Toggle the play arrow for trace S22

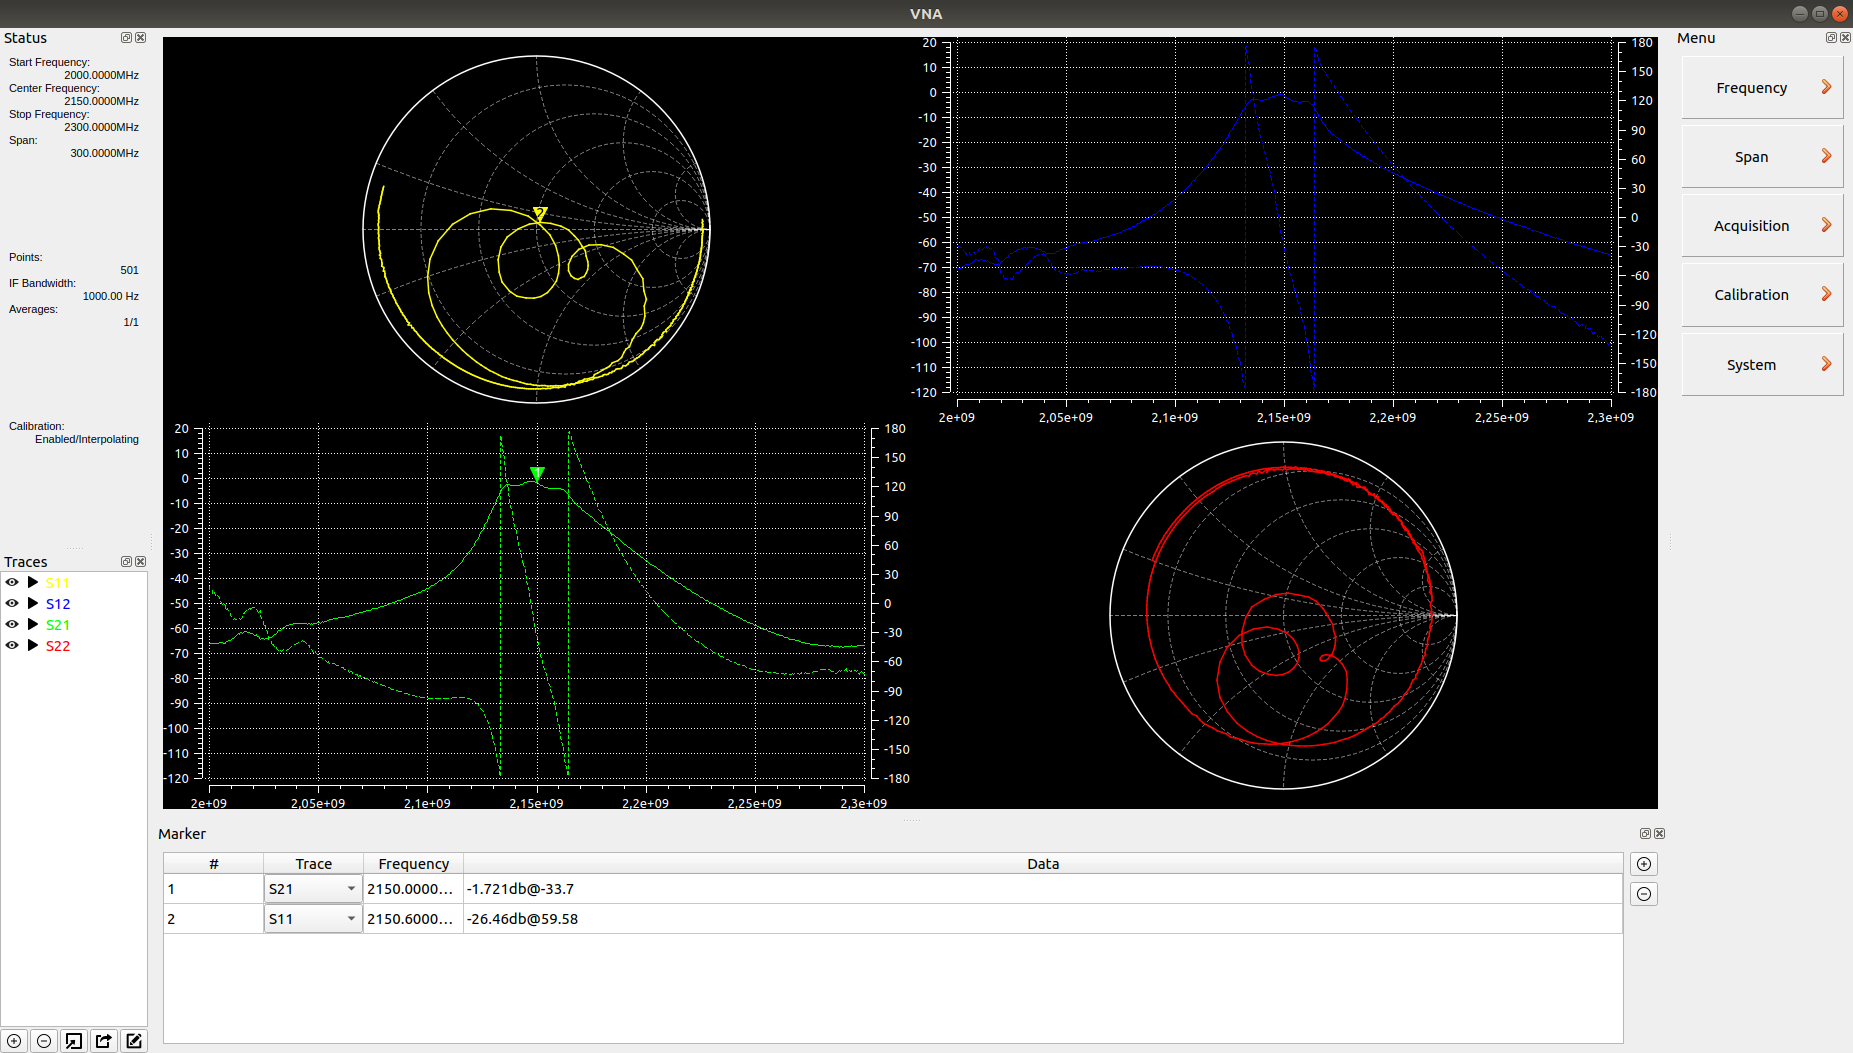33,645
